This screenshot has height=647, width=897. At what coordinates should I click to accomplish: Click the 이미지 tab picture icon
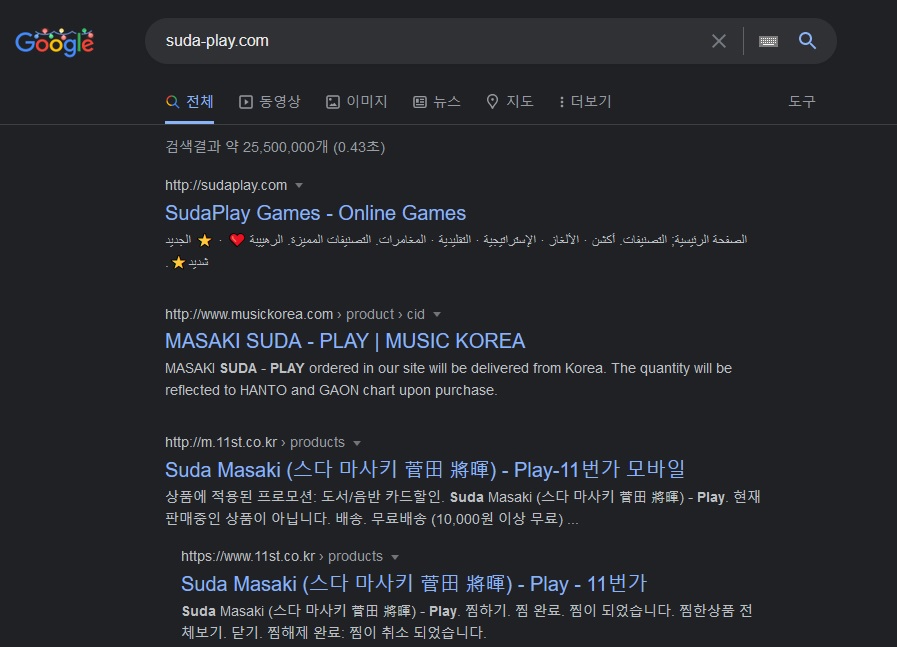pos(332,102)
